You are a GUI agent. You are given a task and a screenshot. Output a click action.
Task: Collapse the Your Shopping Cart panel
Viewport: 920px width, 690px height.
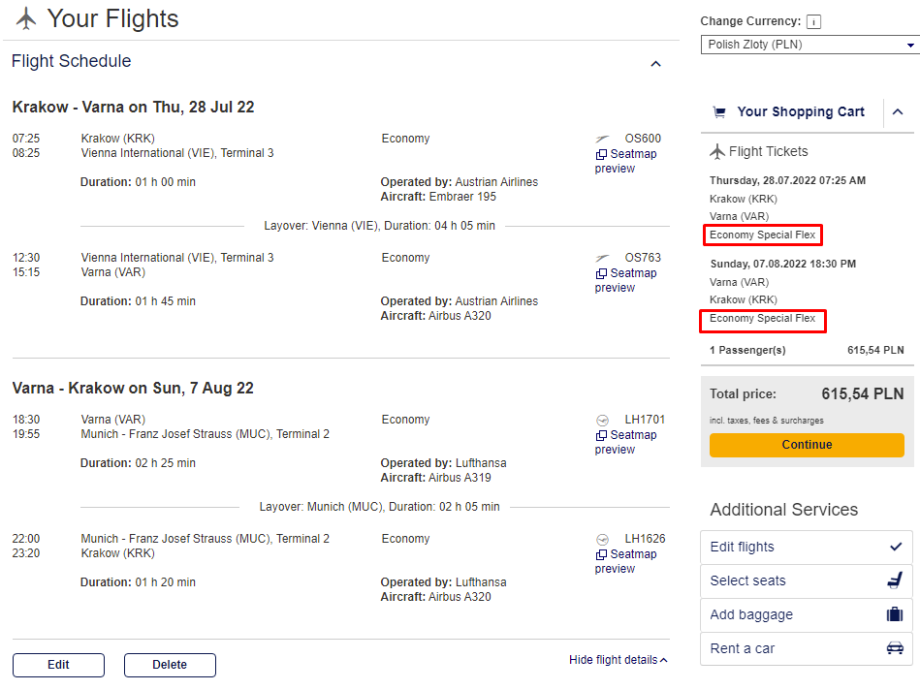[x=897, y=112]
